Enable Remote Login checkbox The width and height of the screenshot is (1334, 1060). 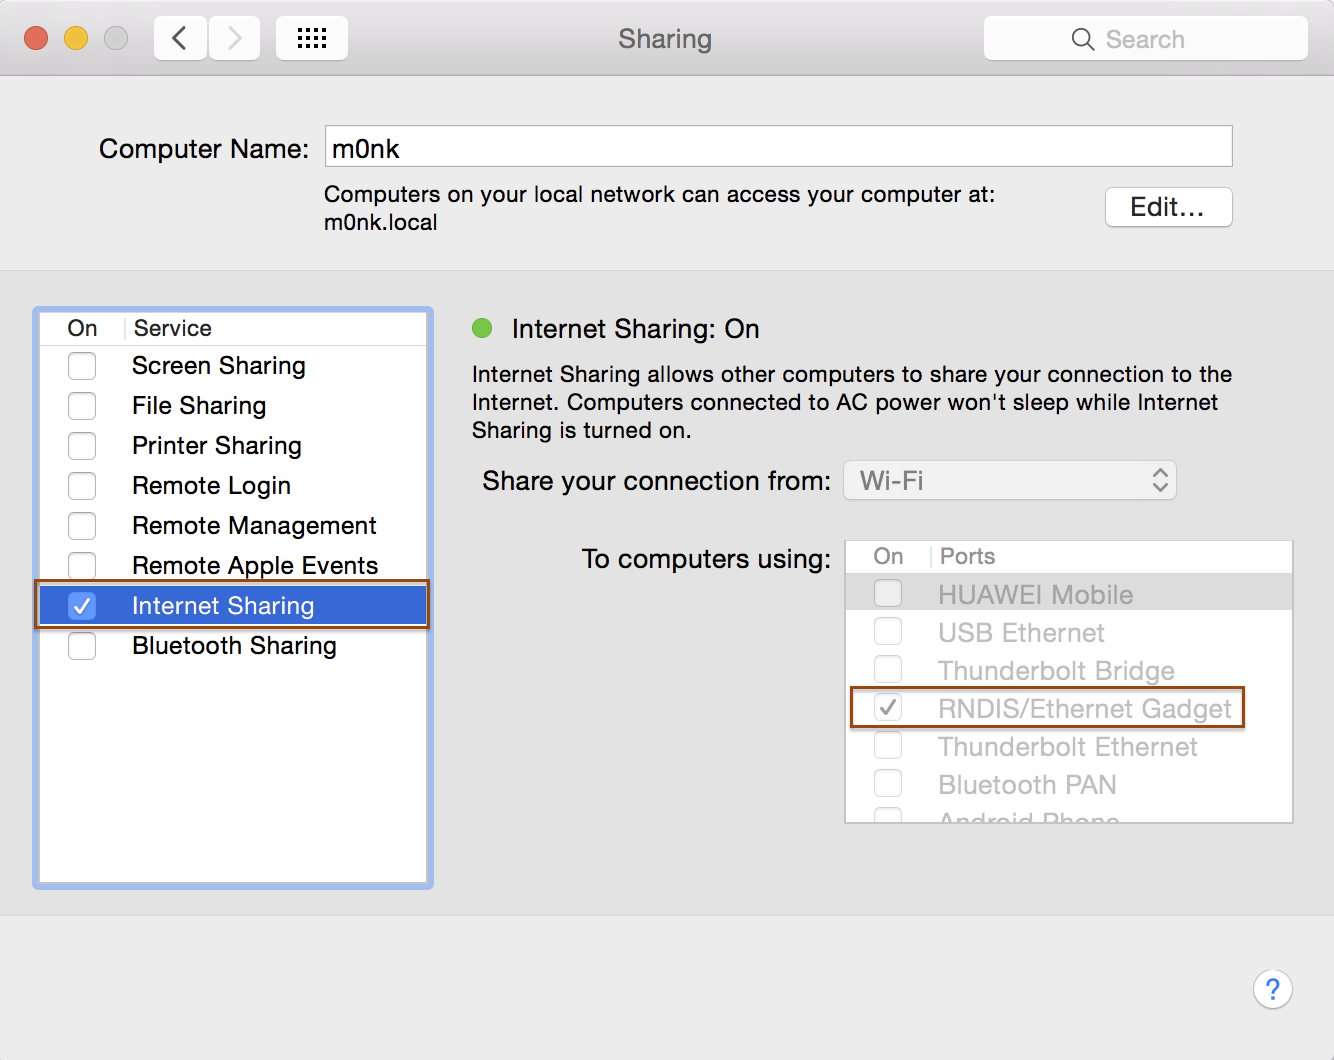[82, 486]
